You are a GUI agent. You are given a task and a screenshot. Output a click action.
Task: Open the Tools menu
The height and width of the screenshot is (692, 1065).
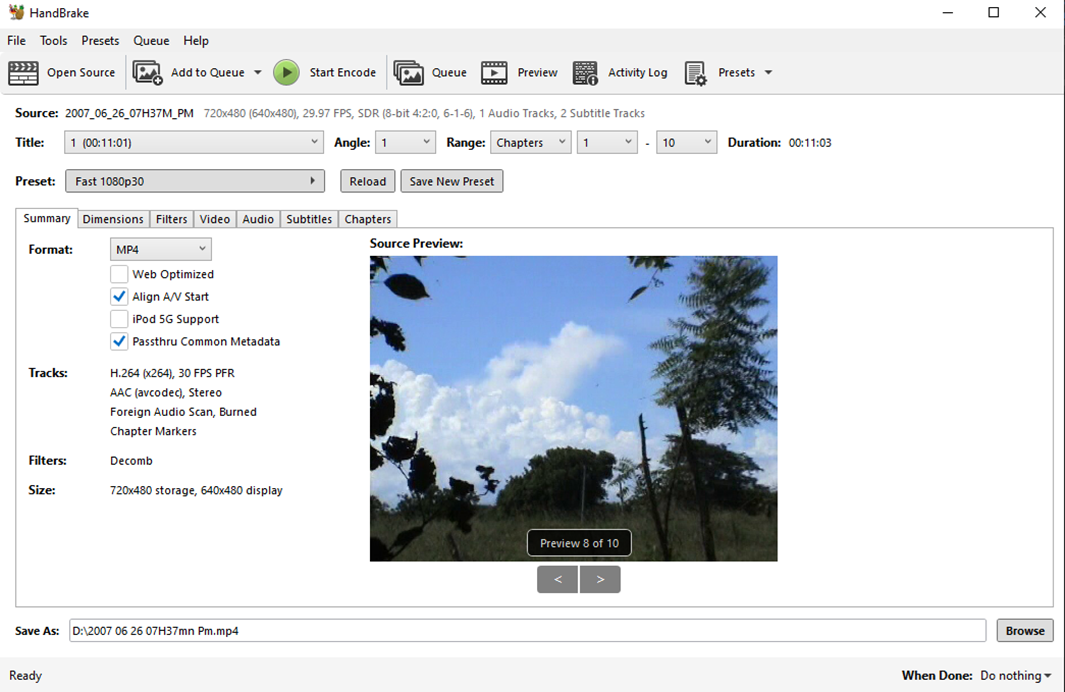(x=53, y=41)
